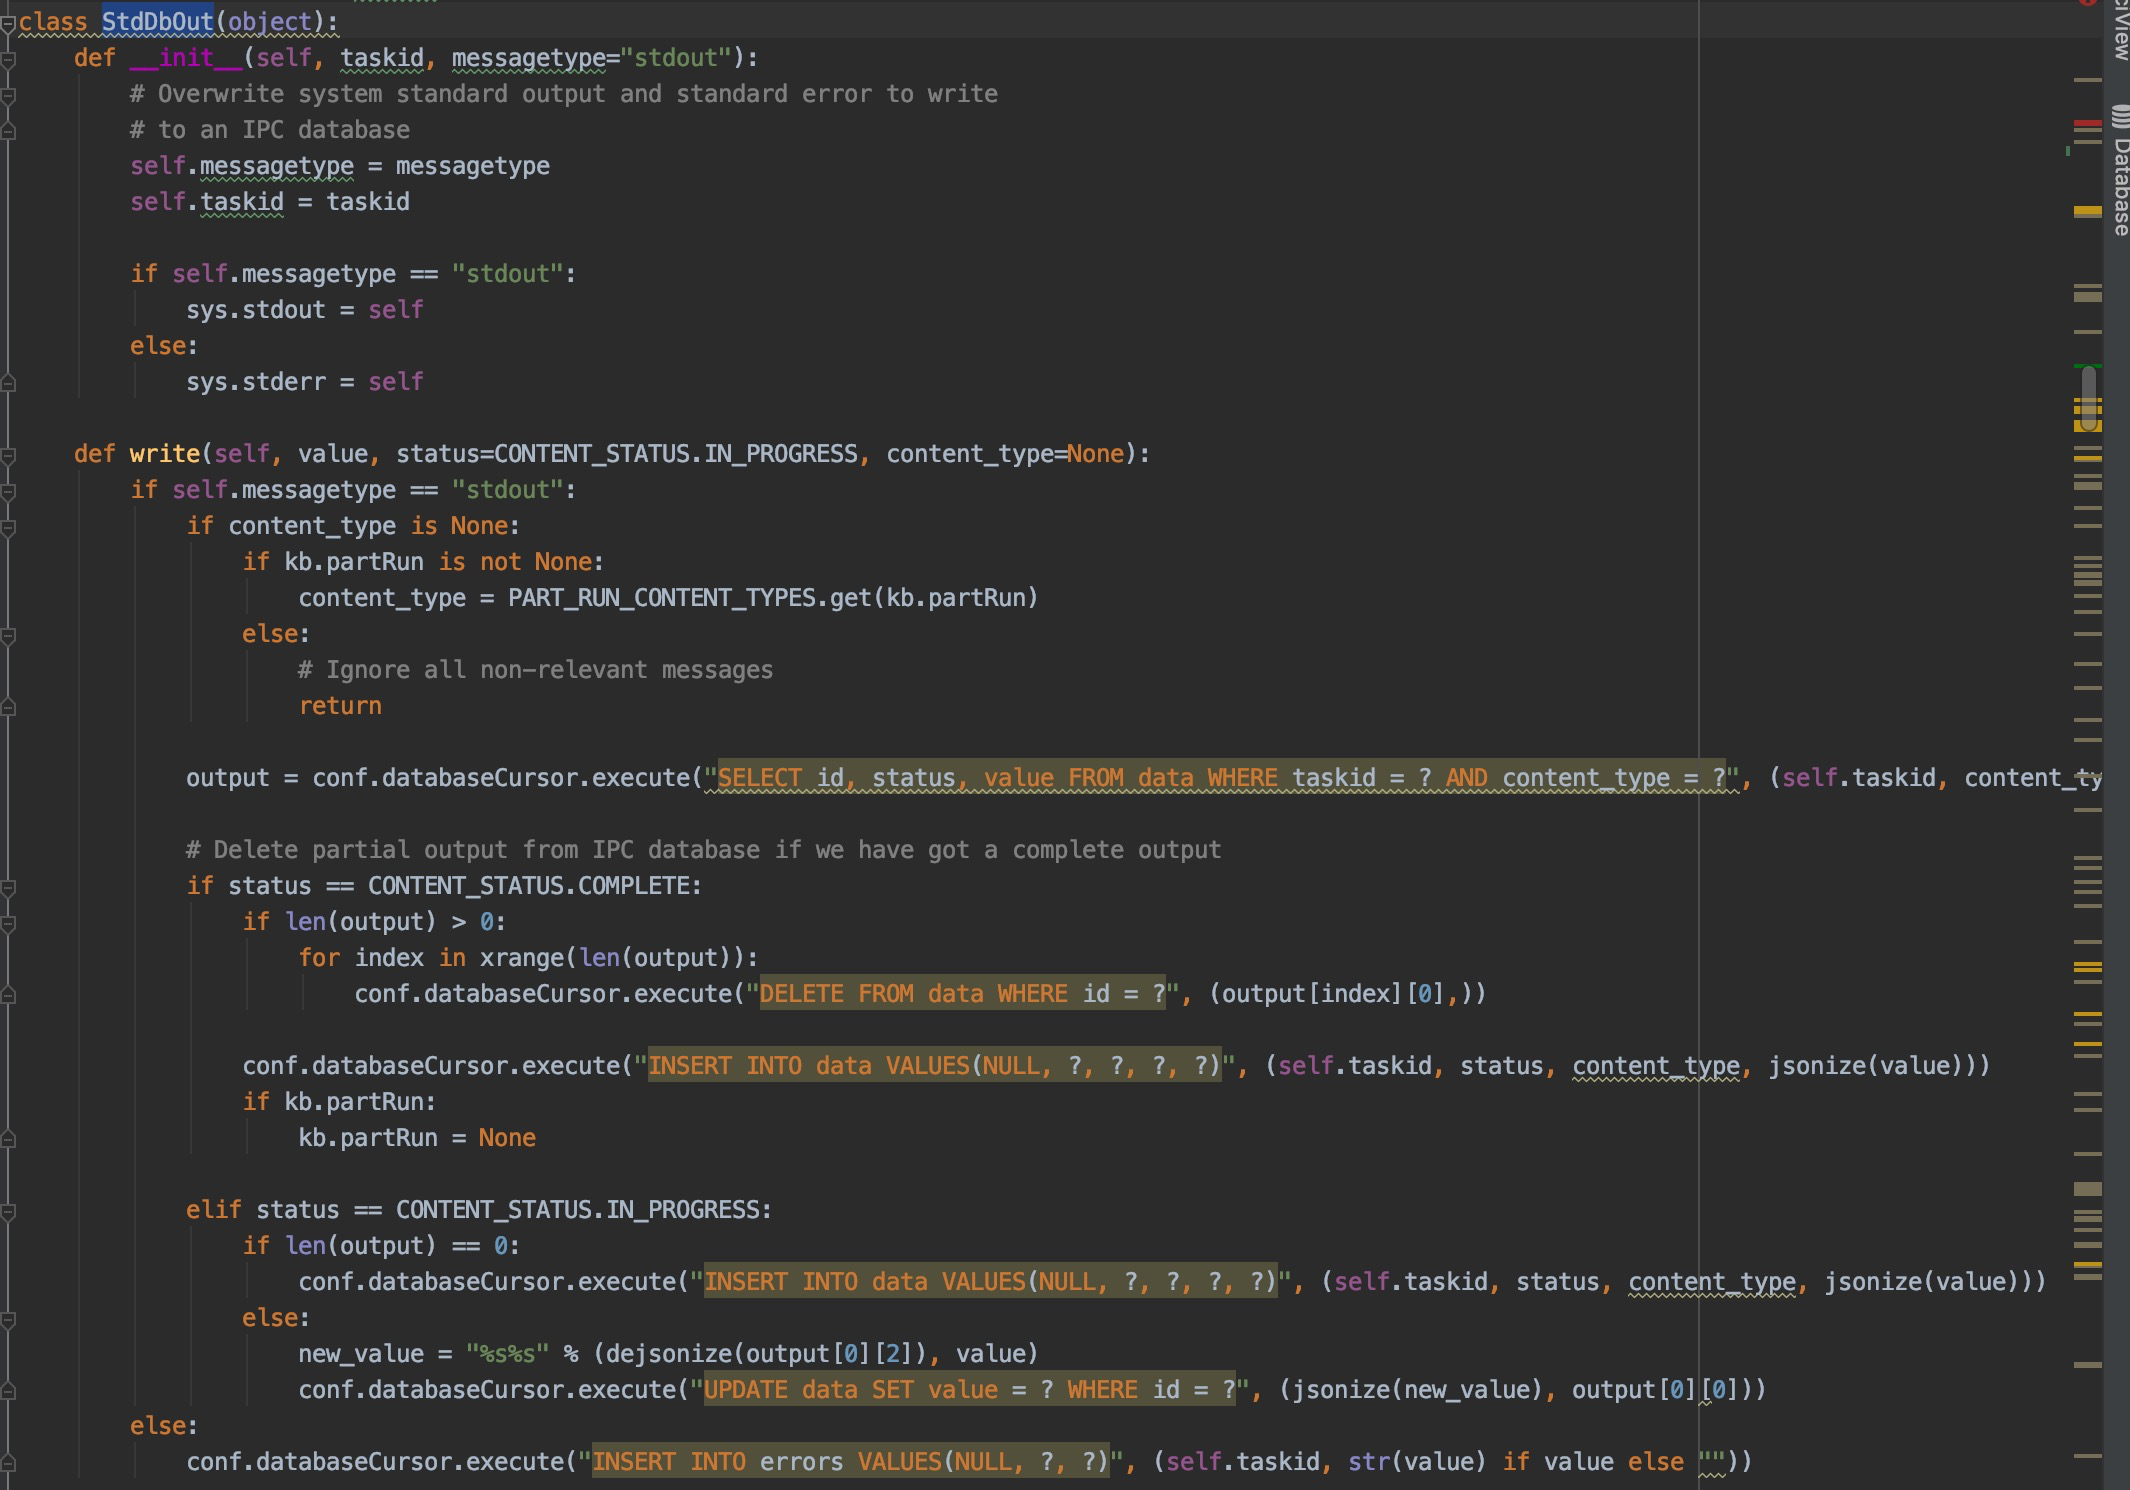Fold the 'if content_type is None' block
2130x1490 pixels.
[8, 527]
